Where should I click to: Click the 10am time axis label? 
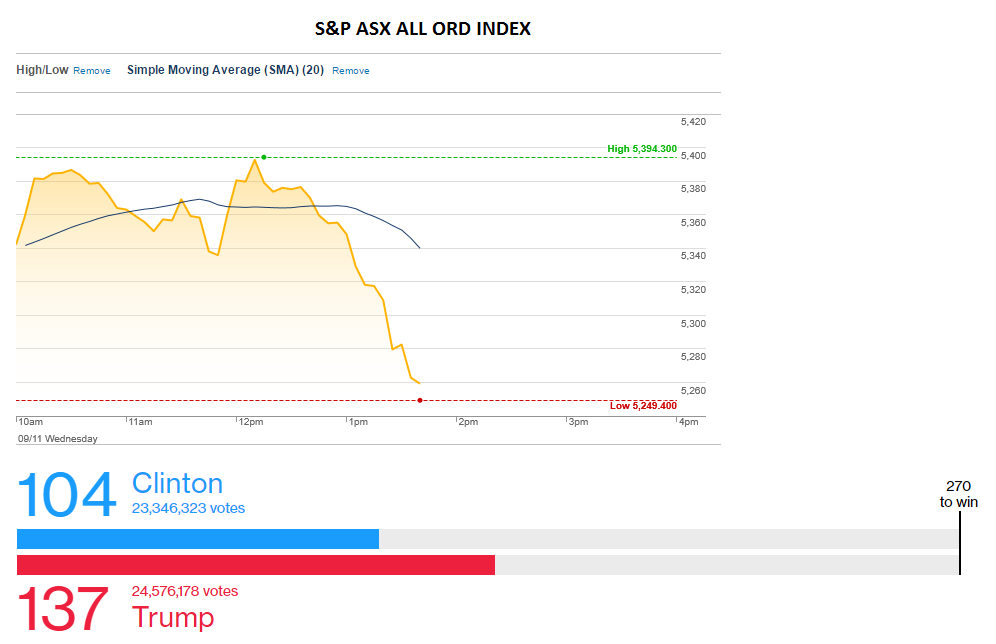click(x=30, y=422)
